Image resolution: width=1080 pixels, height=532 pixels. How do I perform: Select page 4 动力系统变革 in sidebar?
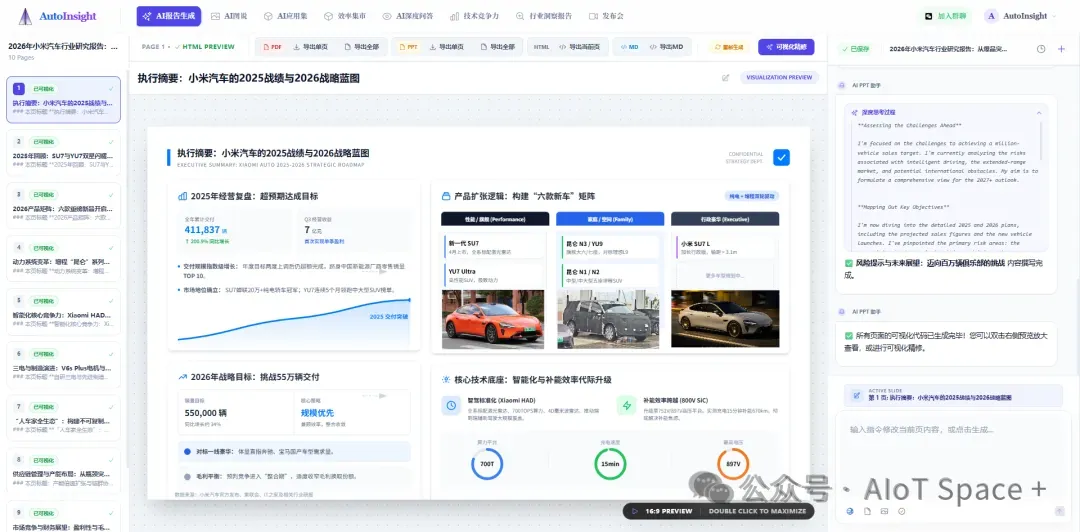click(63, 258)
